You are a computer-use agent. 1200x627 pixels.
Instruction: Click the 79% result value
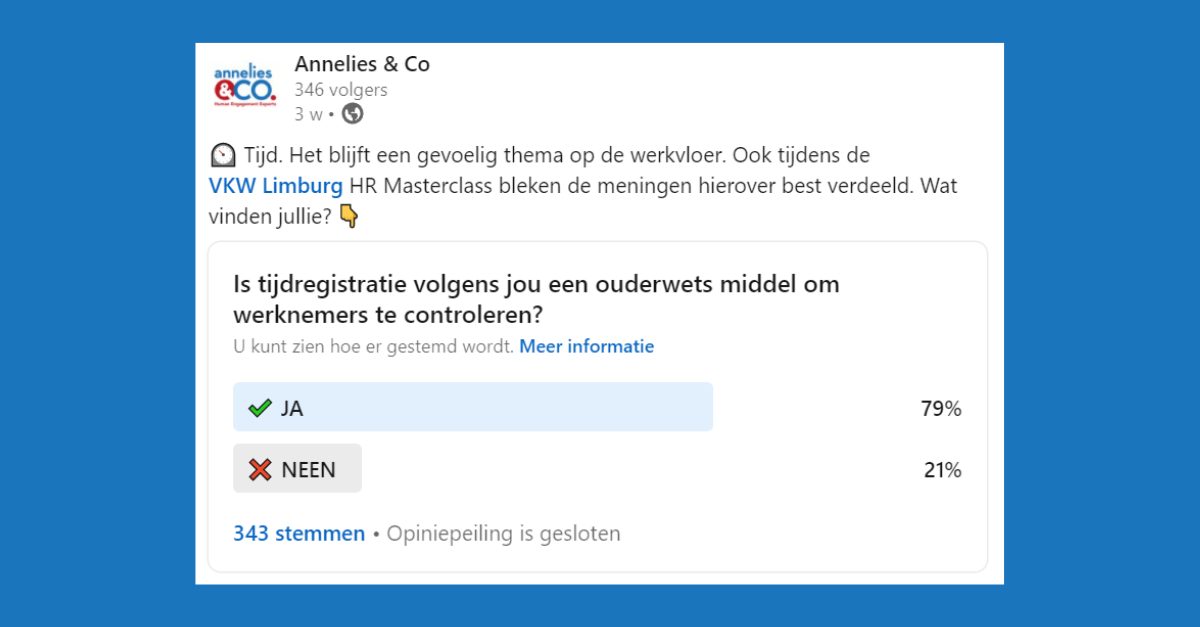click(941, 408)
